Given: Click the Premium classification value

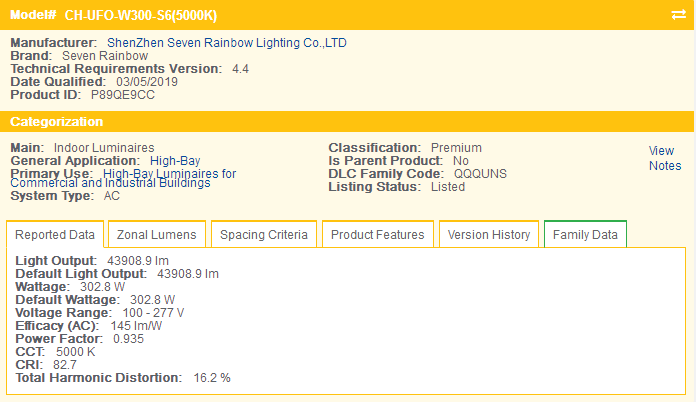Looking at the screenshot, I should (x=456, y=147).
